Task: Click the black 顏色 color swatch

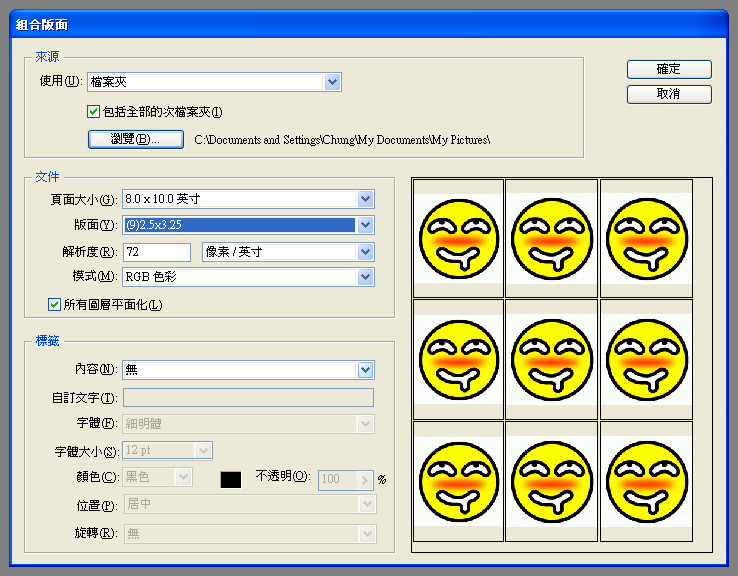Action: click(x=231, y=479)
